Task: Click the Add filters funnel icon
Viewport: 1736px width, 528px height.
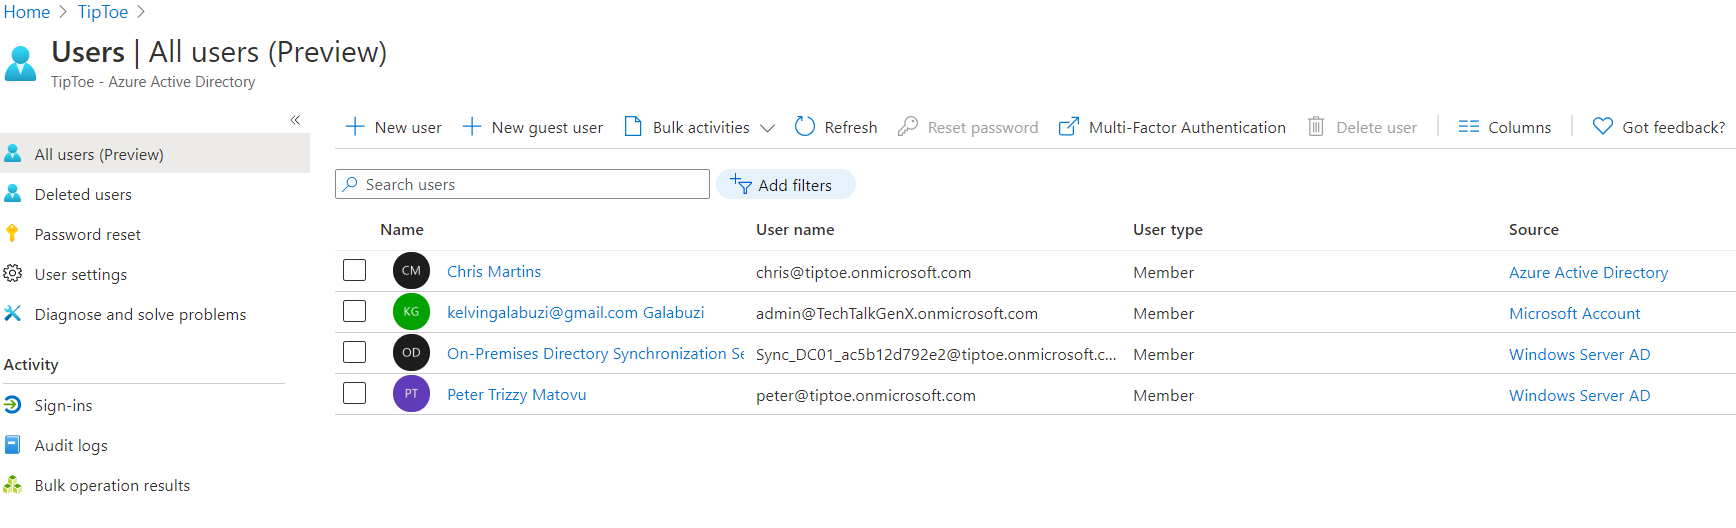Action: tap(741, 184)
